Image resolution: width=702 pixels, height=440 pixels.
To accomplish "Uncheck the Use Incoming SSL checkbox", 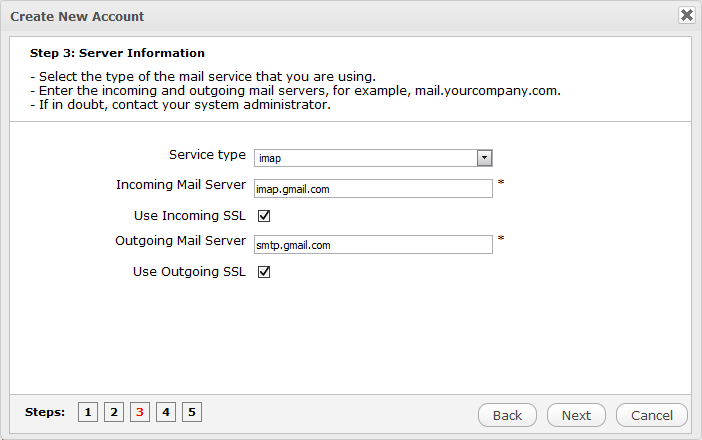I will [x=264, y=216].
